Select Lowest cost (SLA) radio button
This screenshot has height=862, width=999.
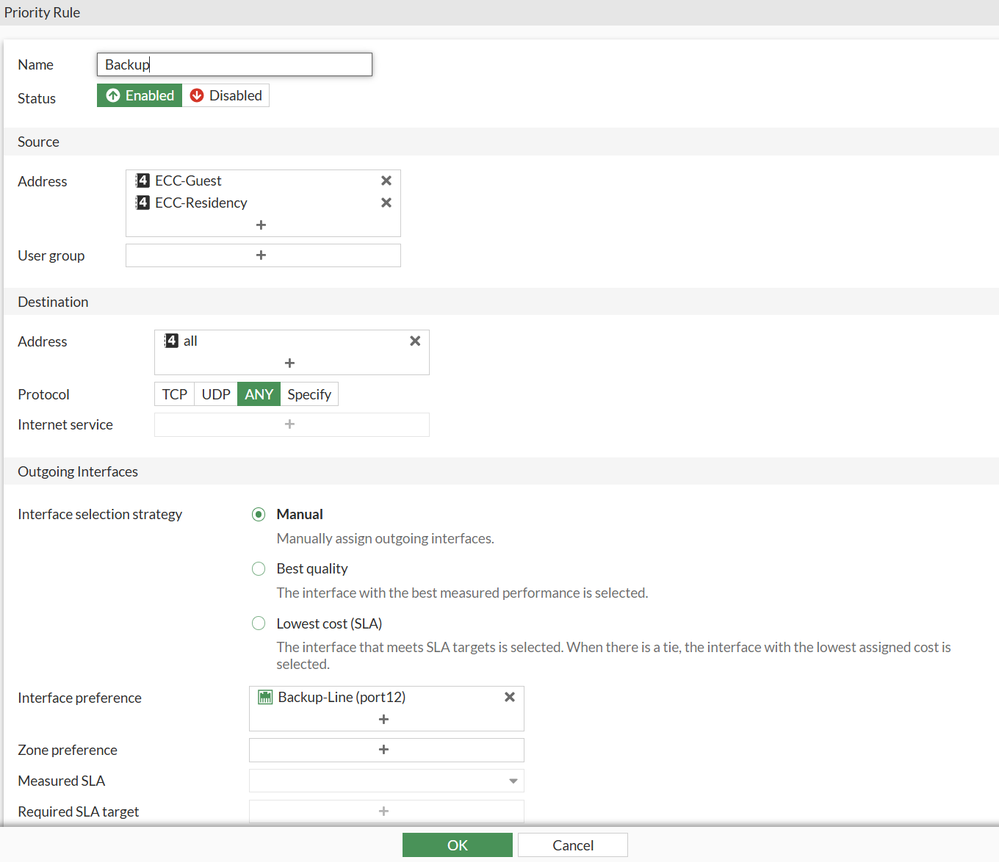(258, 623)
